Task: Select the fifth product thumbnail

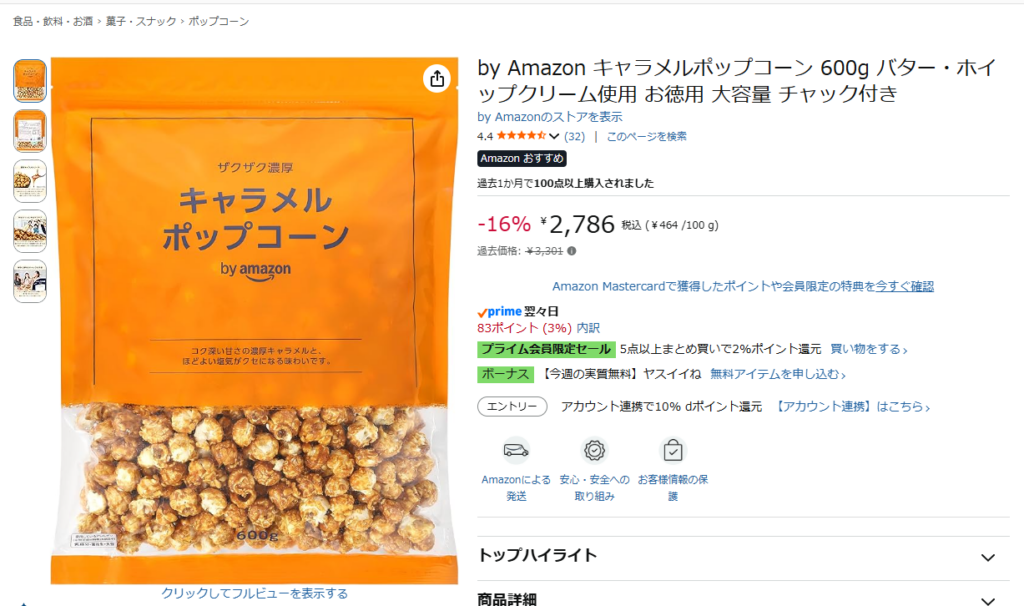Action: [x=30, y=281]
